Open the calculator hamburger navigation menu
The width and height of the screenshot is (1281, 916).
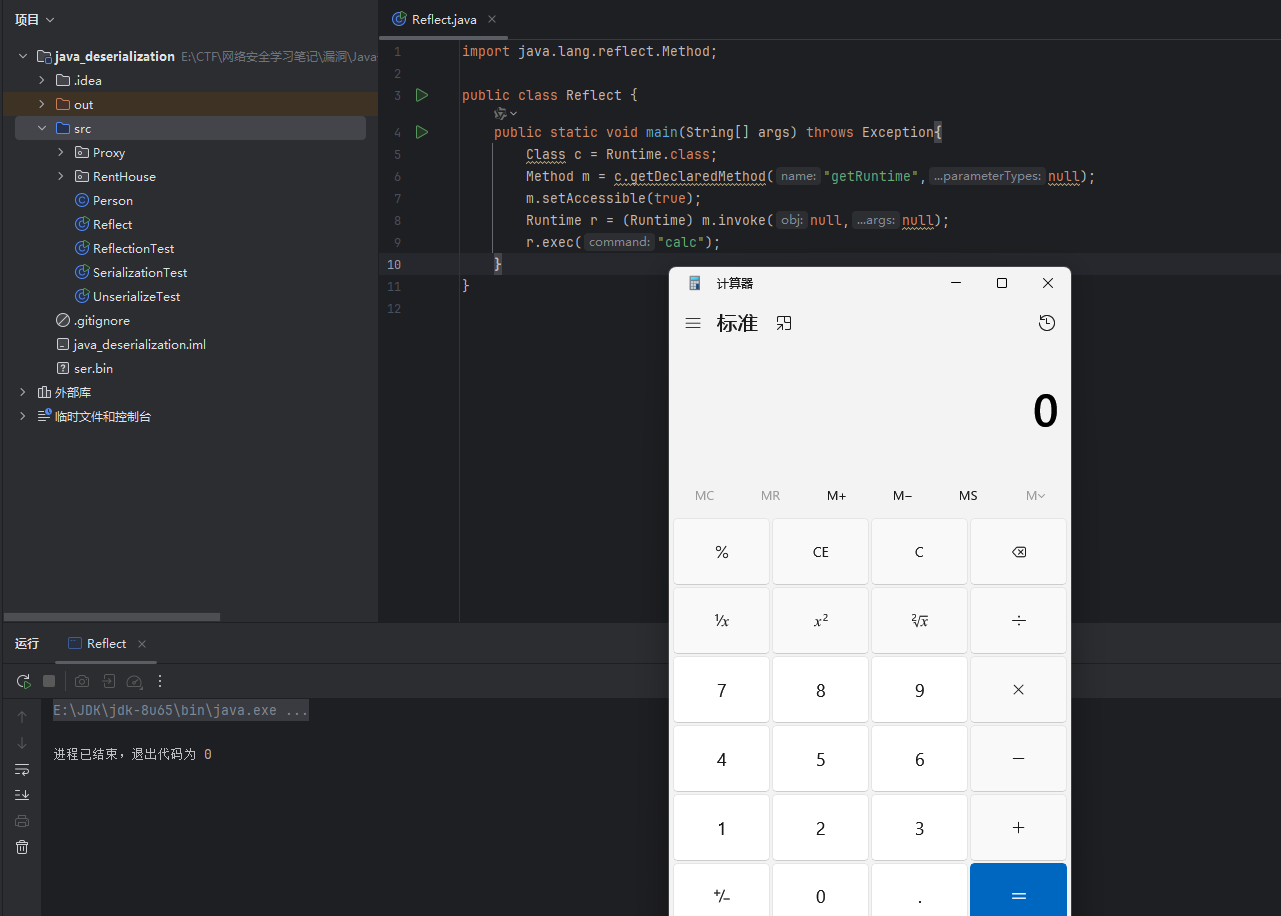tap(692, 323)
